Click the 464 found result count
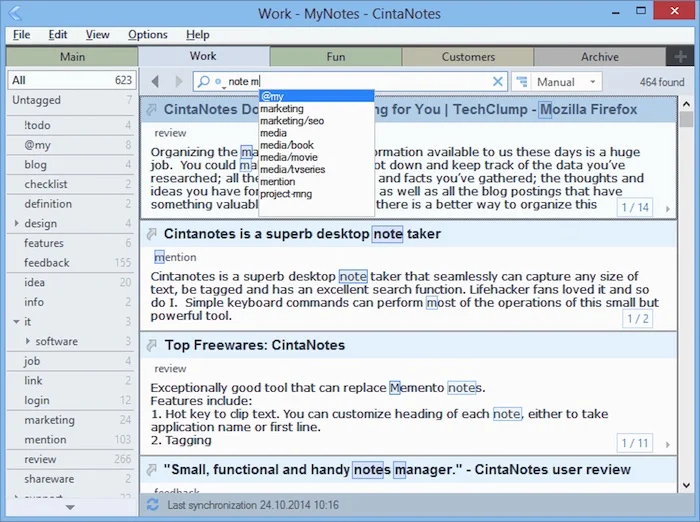Screen dimensions: 700x522 point(662,82)
